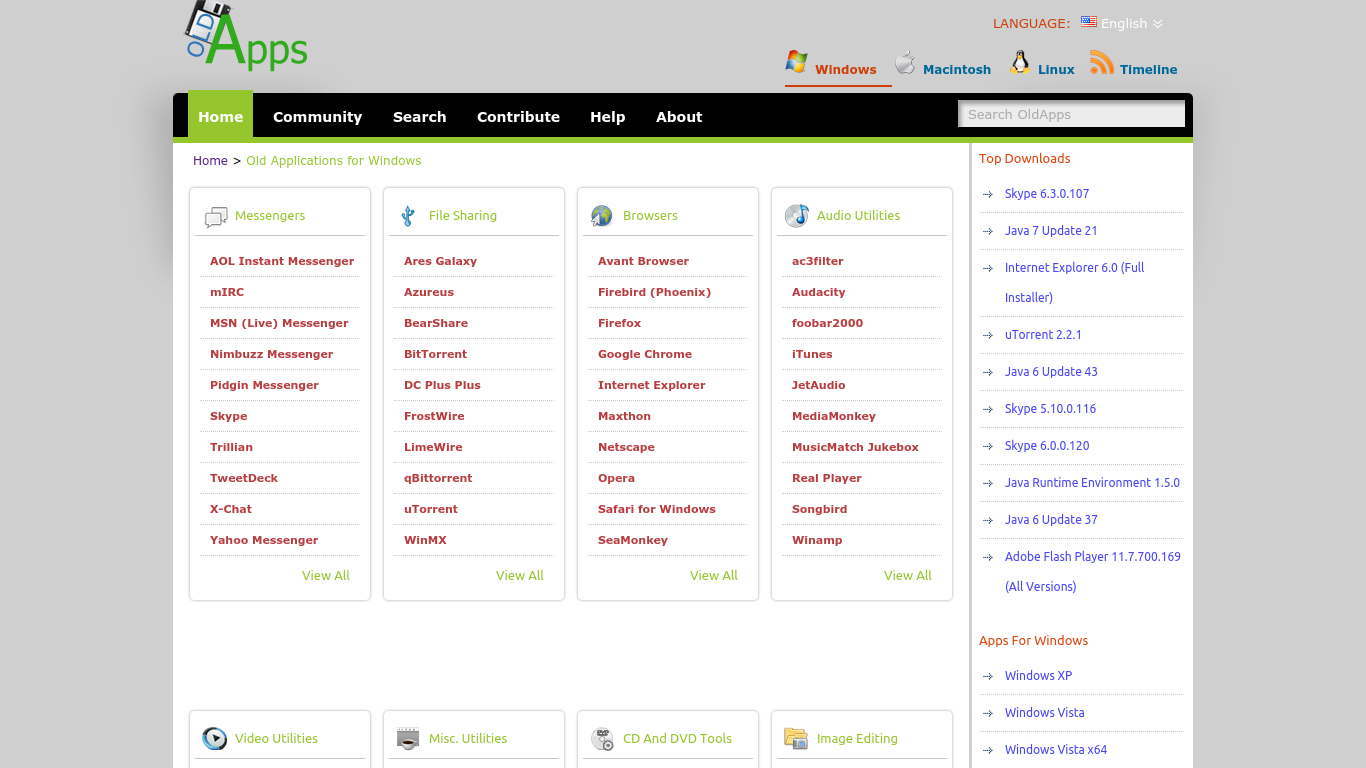The image size is (1366, 768).
Task: Click the Windows flag icon
Action: (796, 62)
